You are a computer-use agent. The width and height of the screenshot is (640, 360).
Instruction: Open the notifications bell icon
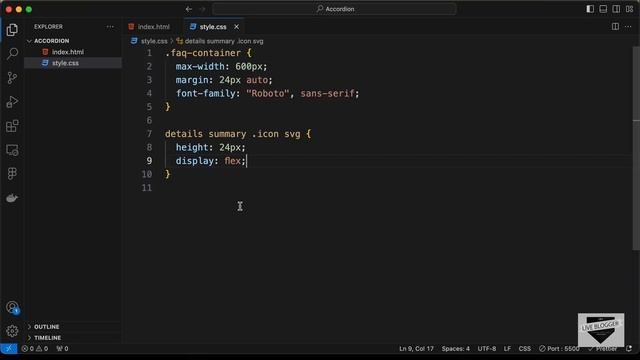(629, 349)
